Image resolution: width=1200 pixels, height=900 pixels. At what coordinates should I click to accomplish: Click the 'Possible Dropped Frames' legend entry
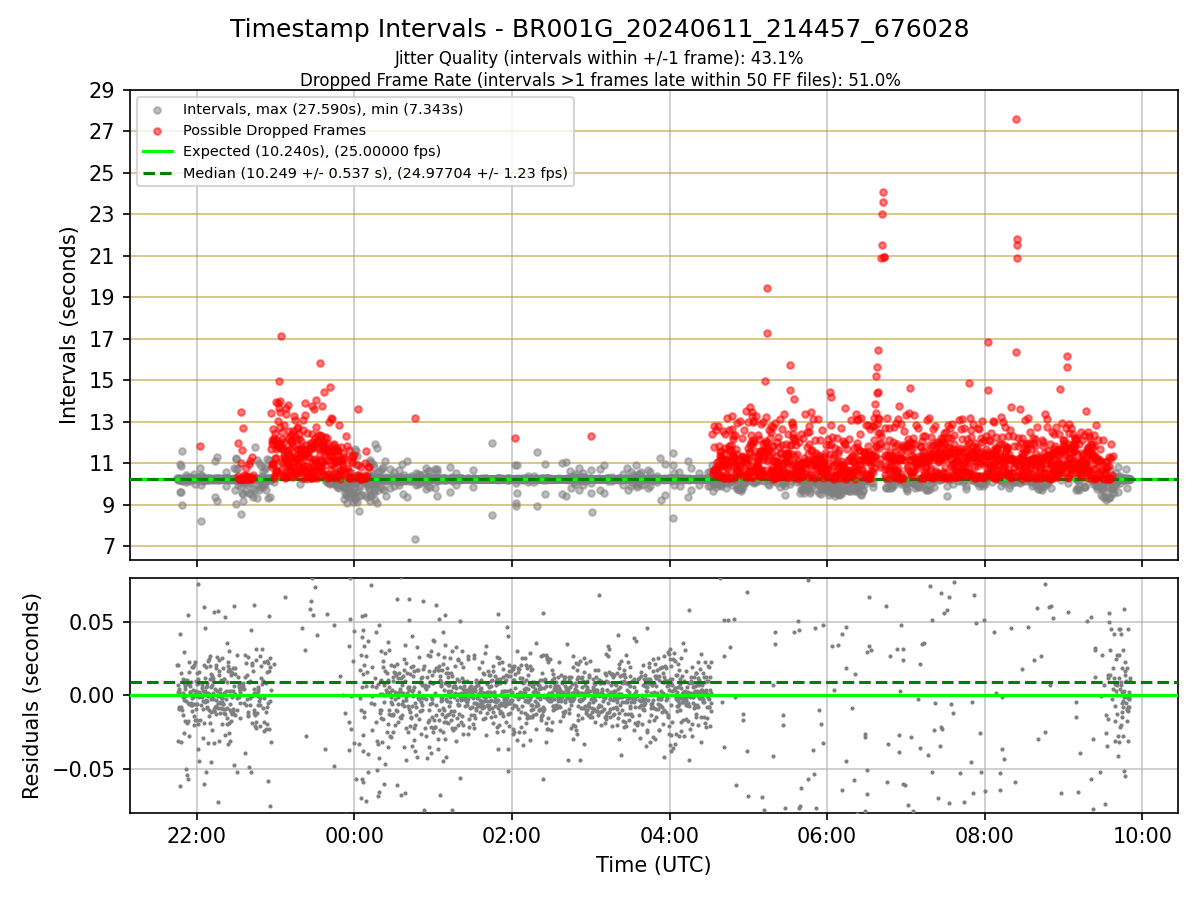click(x=274, y=130)
